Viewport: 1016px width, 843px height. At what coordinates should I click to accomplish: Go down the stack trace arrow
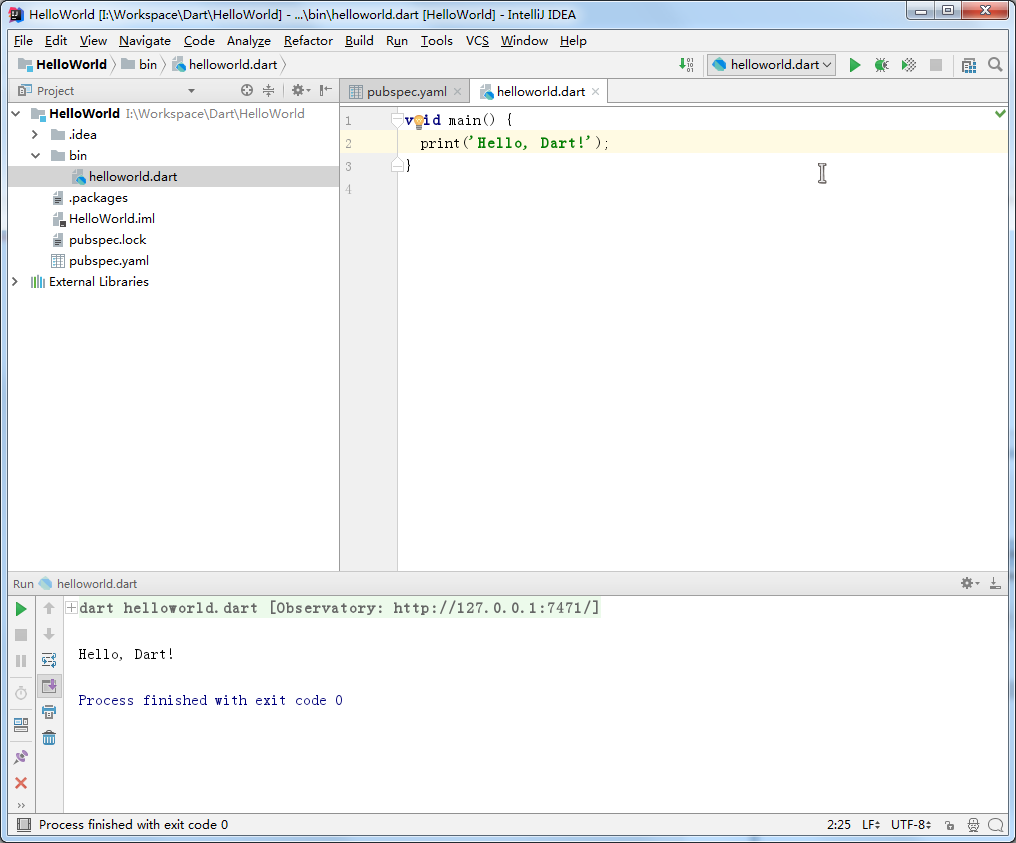(49, 634)
